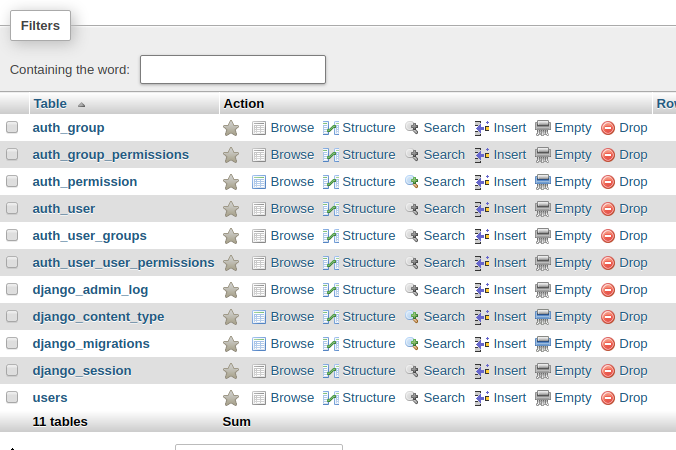The width and height of the screenshot is (676, 450).
Task: Click Empty icon for django_migrations table
Action: click(x=543, y=344)
